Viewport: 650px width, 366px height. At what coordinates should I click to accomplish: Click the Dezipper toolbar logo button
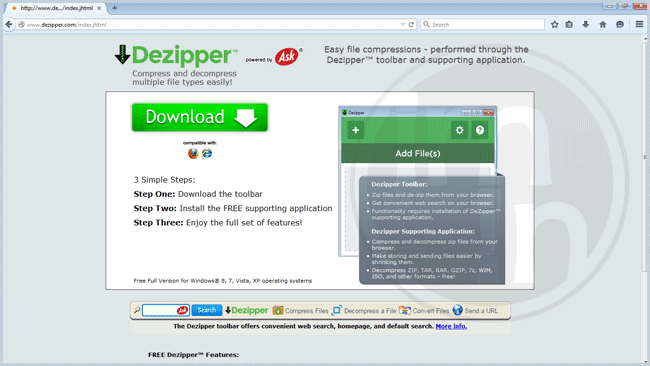point(247,310)
